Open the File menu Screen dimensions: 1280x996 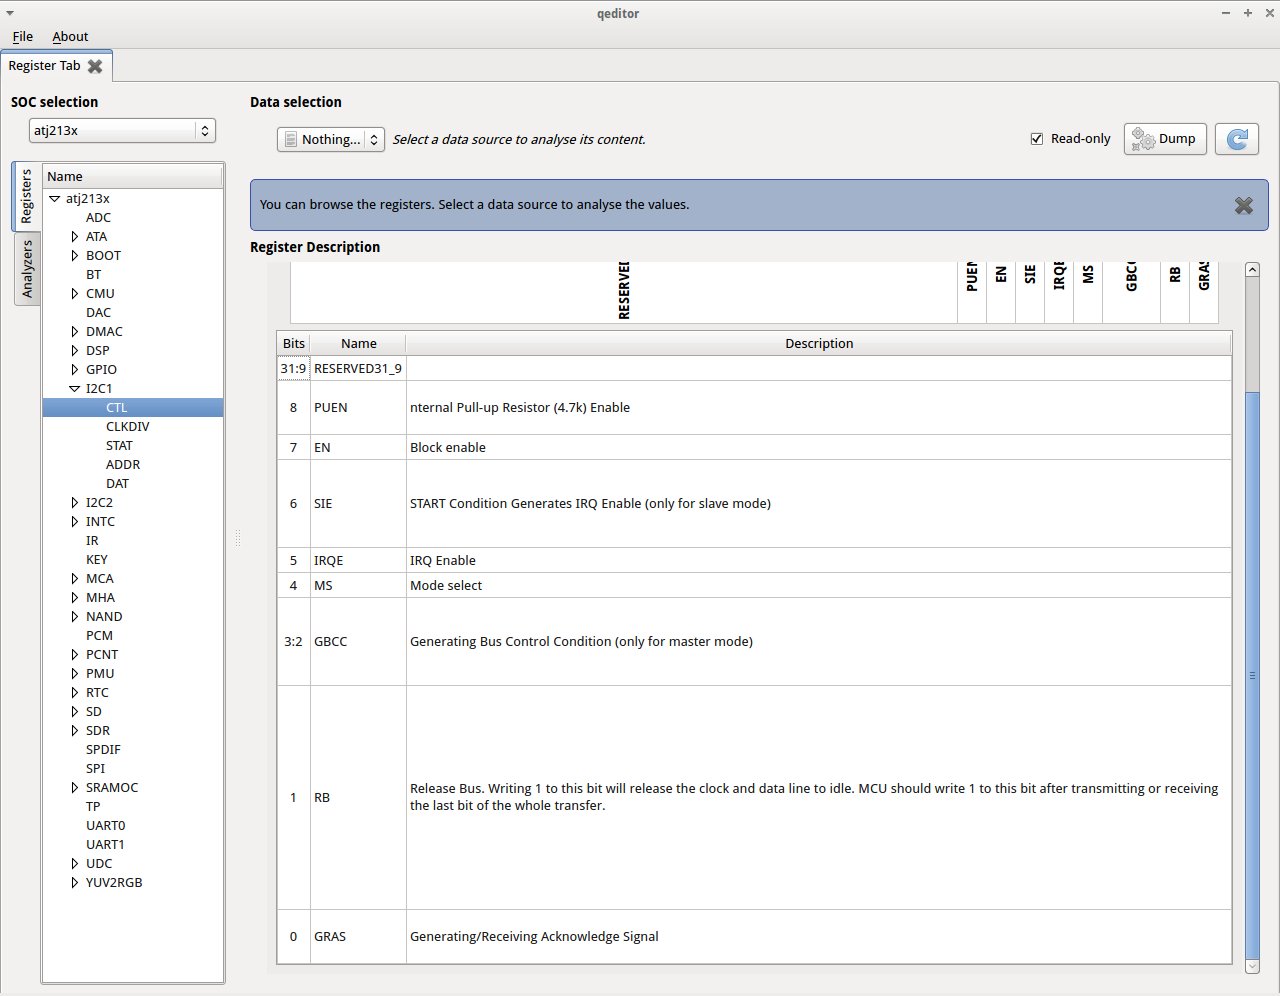click(x=22, y=36)
